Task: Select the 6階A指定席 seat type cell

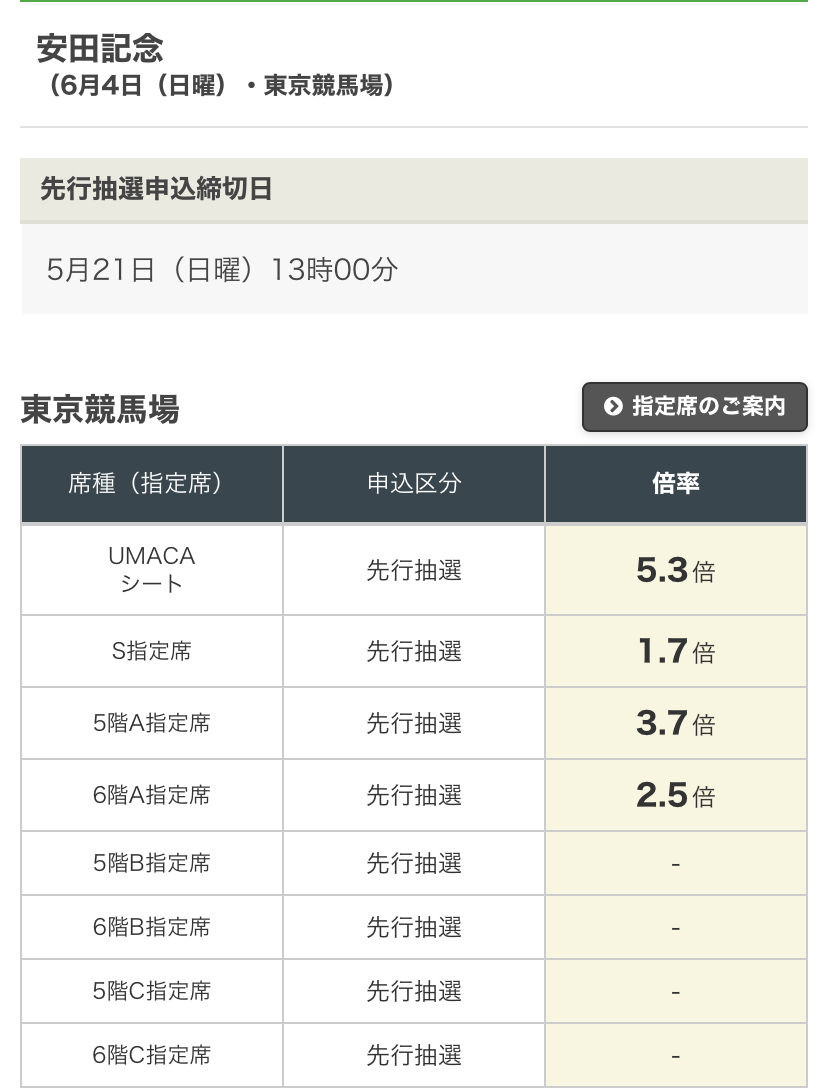Action: coord(152,795)
